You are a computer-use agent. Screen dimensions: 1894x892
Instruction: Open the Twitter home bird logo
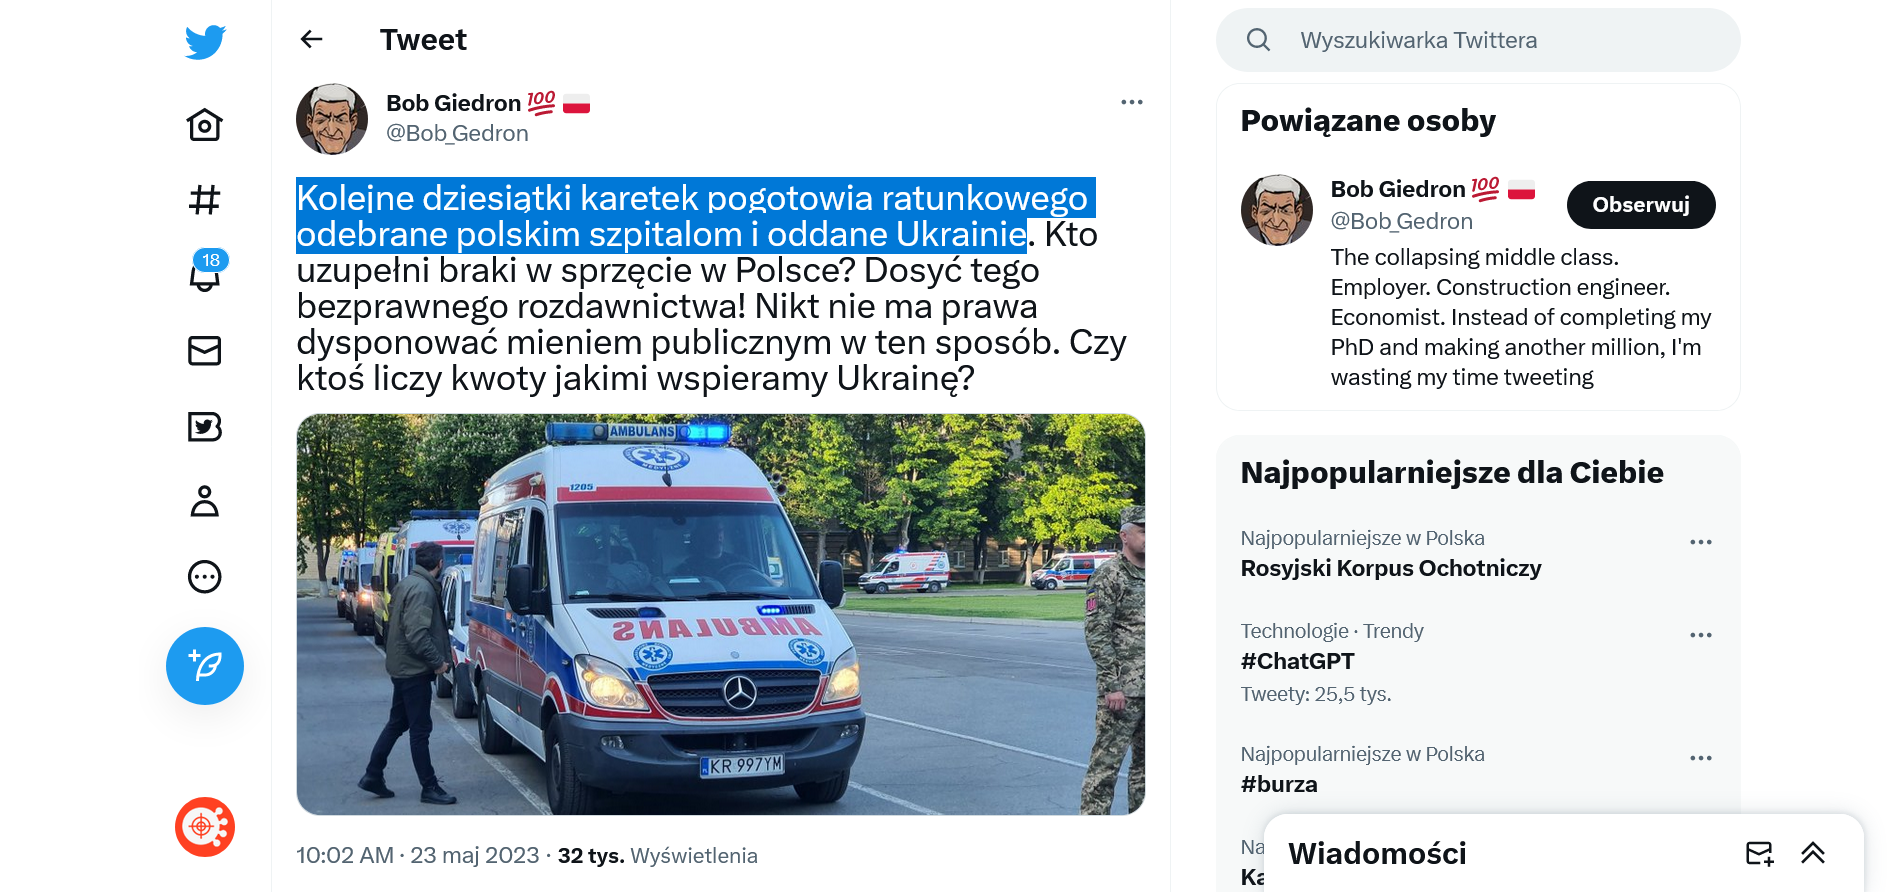[205, 42]
